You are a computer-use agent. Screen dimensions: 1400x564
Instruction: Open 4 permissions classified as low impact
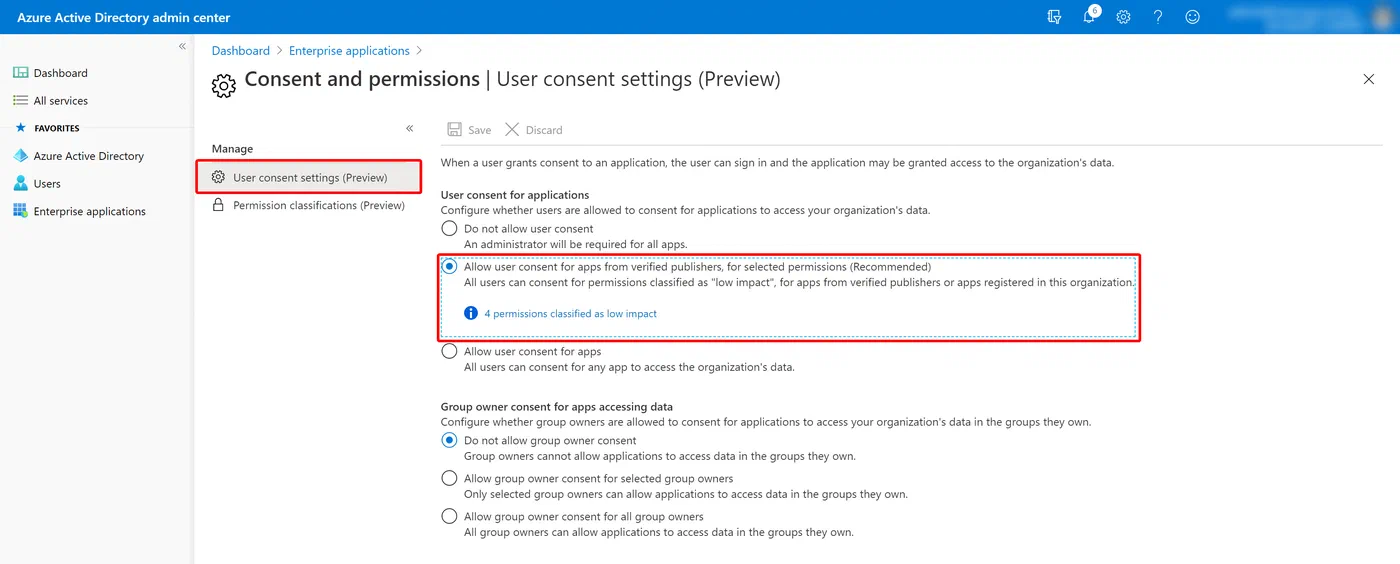(x=571, y=313)
